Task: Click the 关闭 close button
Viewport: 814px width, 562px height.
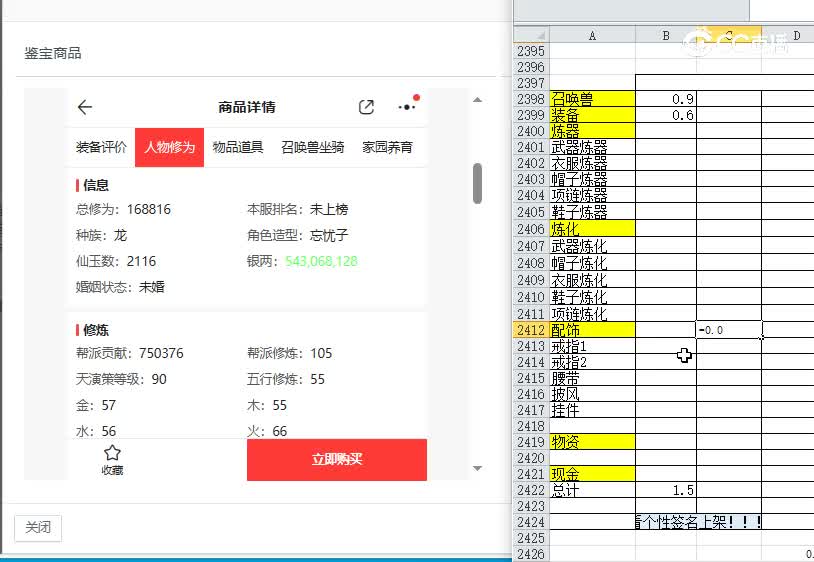Action: [38, 528]
